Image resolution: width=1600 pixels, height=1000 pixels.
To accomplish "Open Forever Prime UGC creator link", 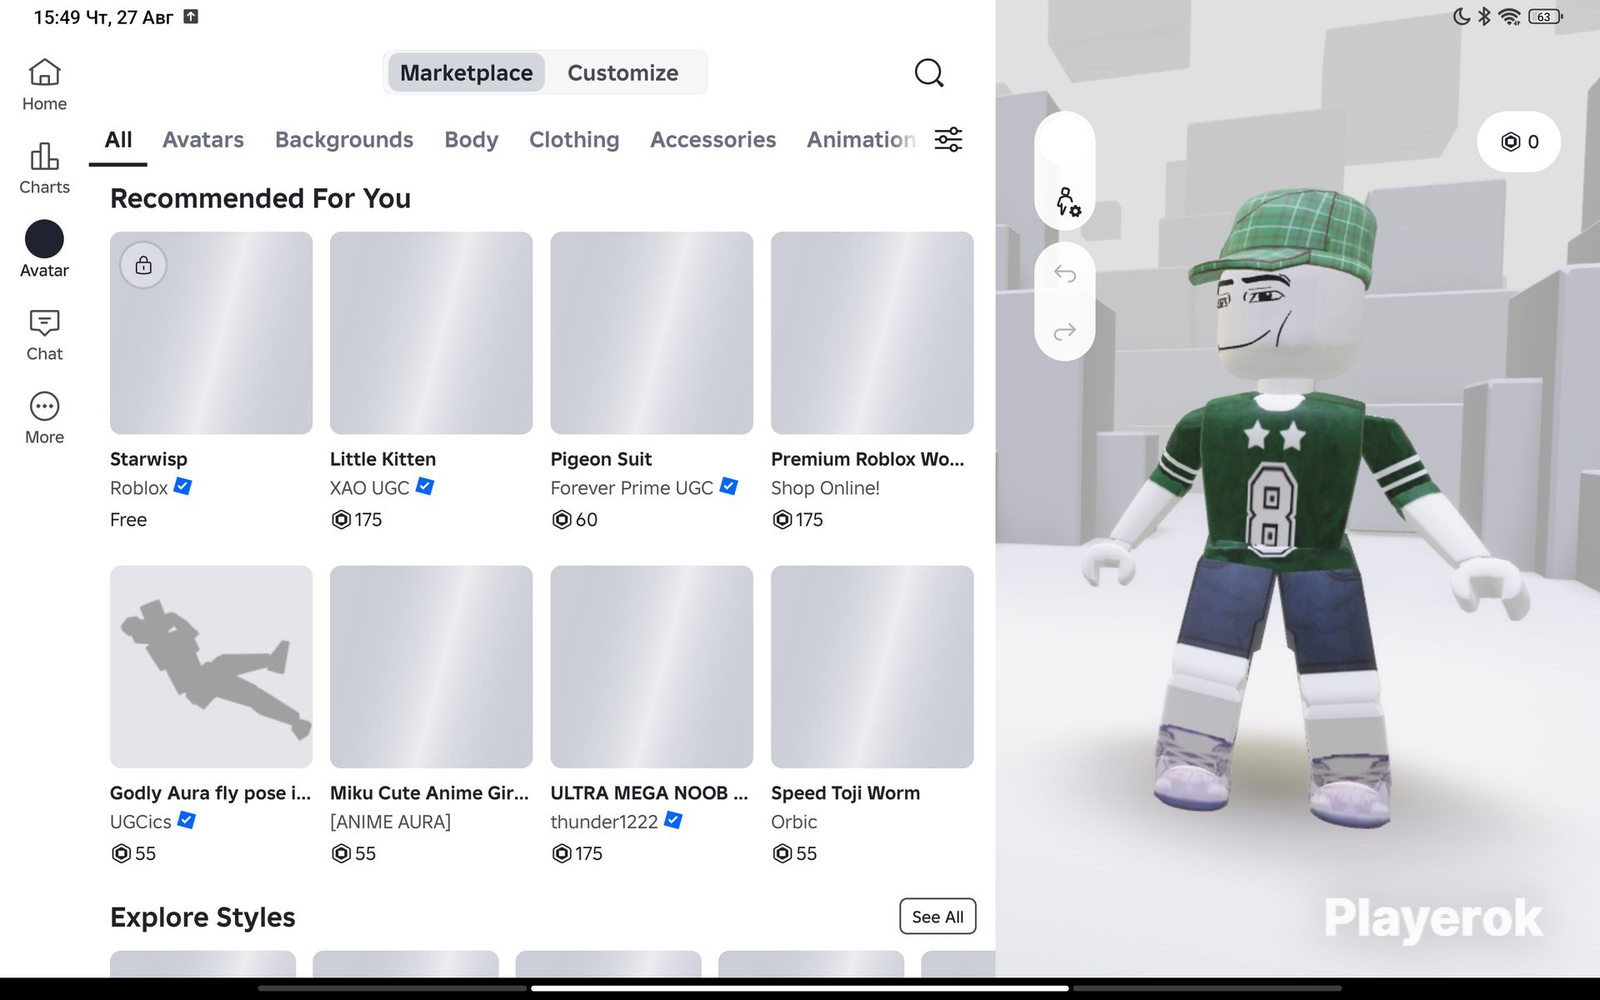I will point(632,488).
